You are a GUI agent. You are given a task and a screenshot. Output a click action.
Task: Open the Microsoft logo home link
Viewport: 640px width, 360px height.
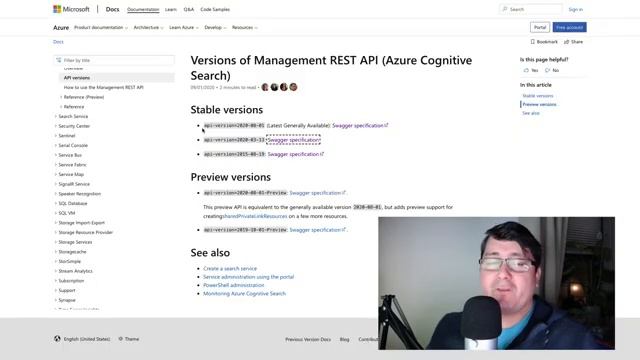click(71, 9)
